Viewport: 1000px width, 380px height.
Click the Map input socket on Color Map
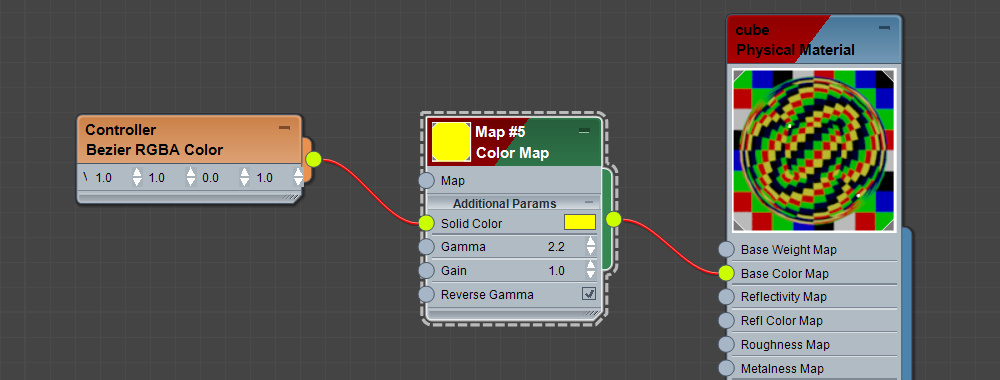pyautogui.click(x=426, y=180)
